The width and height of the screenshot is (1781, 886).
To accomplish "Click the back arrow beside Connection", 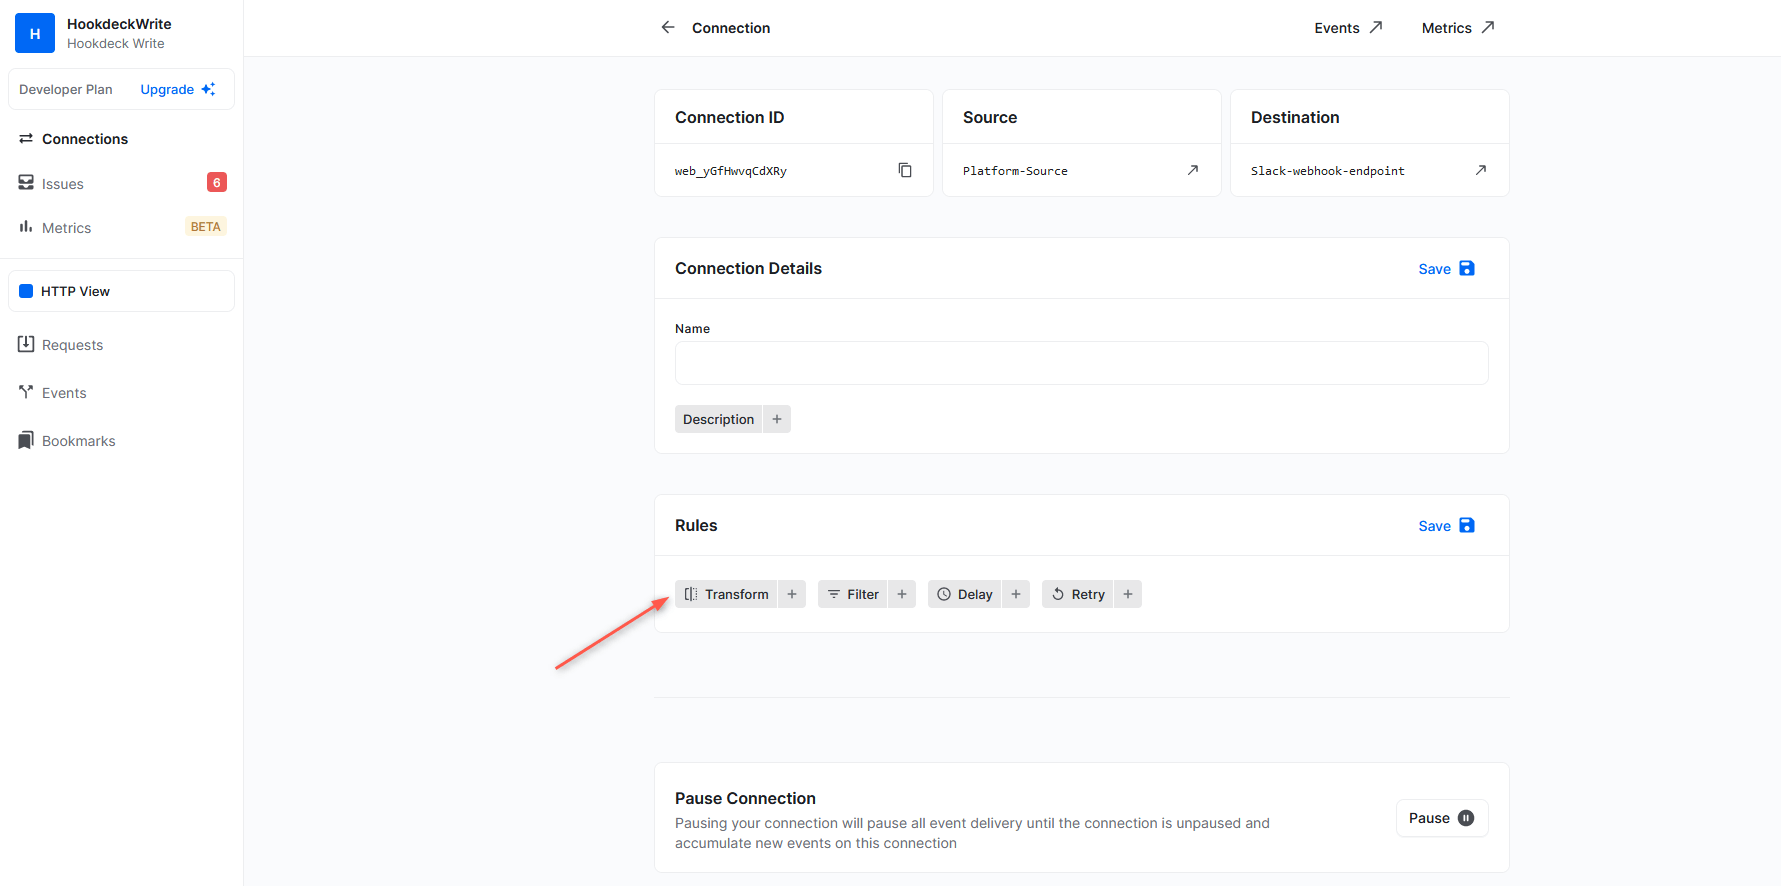I will pyautogui.click(x=668, y=28).
